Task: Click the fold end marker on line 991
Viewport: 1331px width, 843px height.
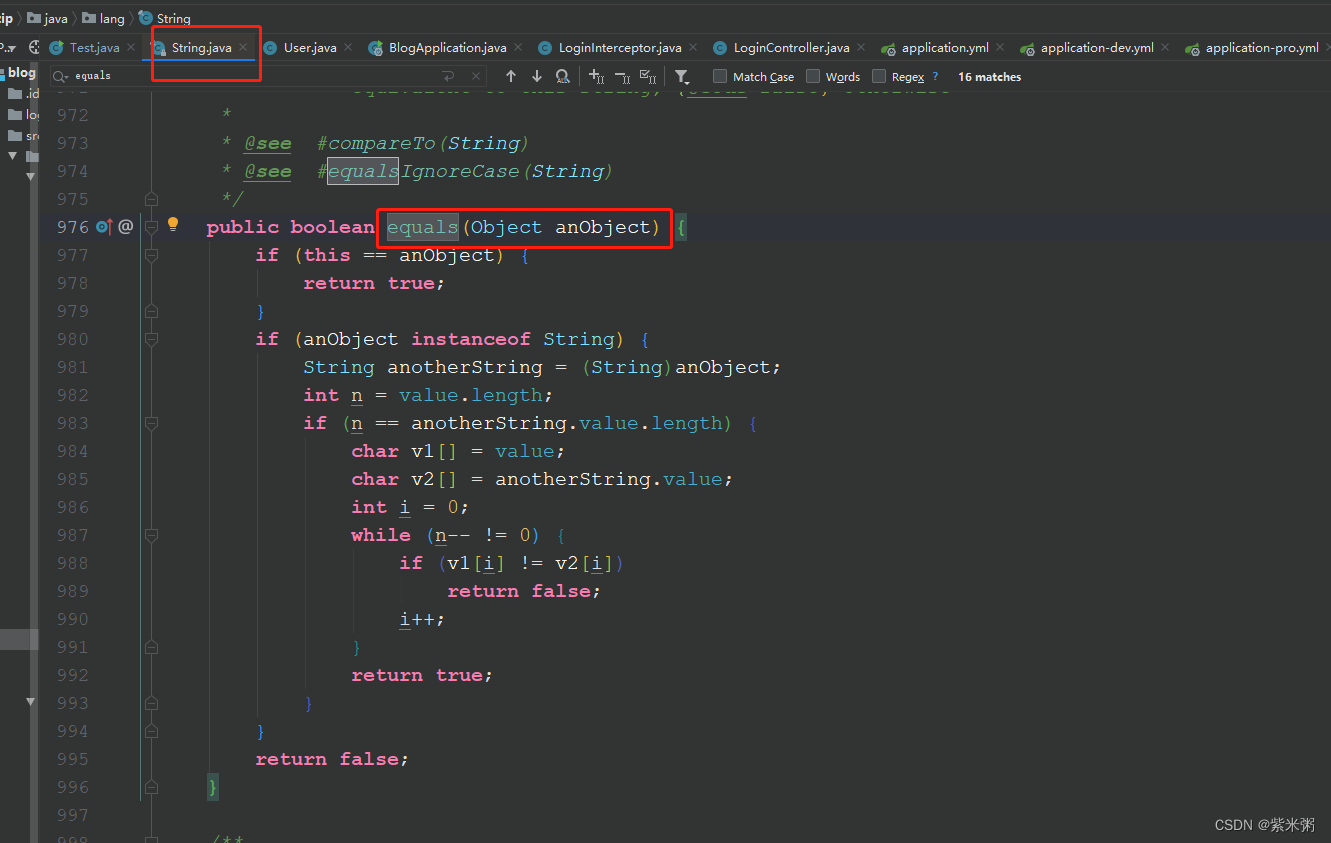Action: (151, 647)
